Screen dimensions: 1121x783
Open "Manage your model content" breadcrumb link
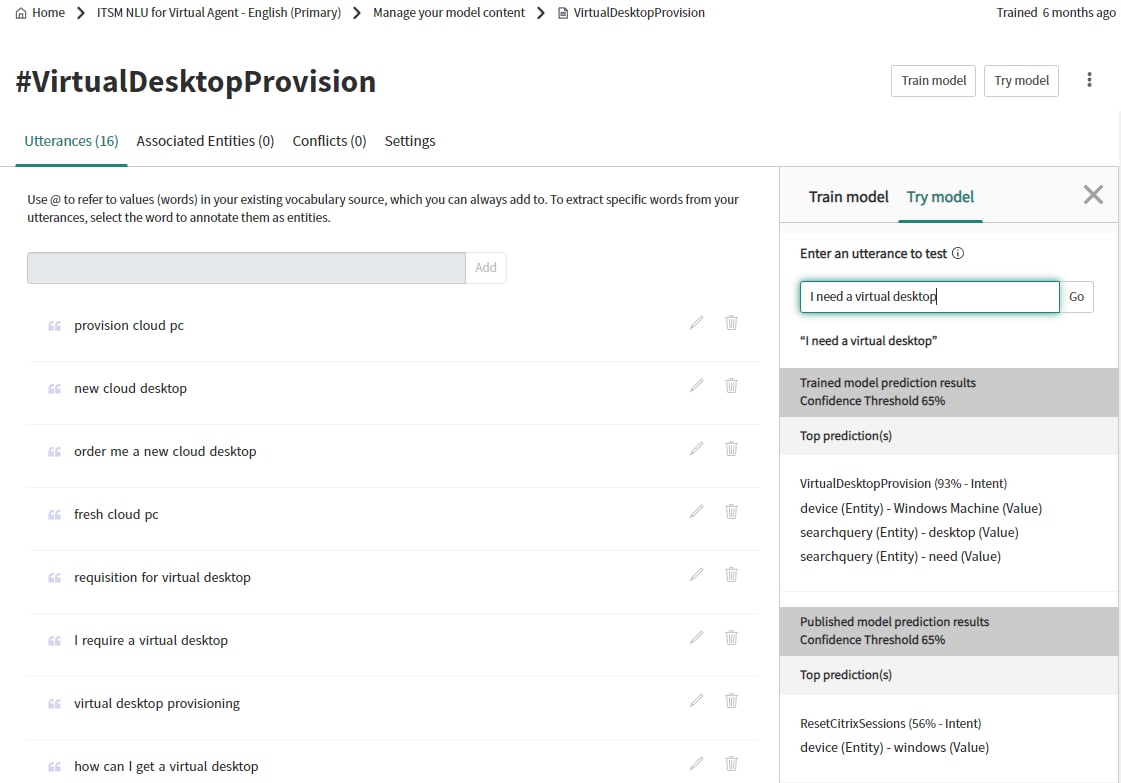[x=448, y=13]
